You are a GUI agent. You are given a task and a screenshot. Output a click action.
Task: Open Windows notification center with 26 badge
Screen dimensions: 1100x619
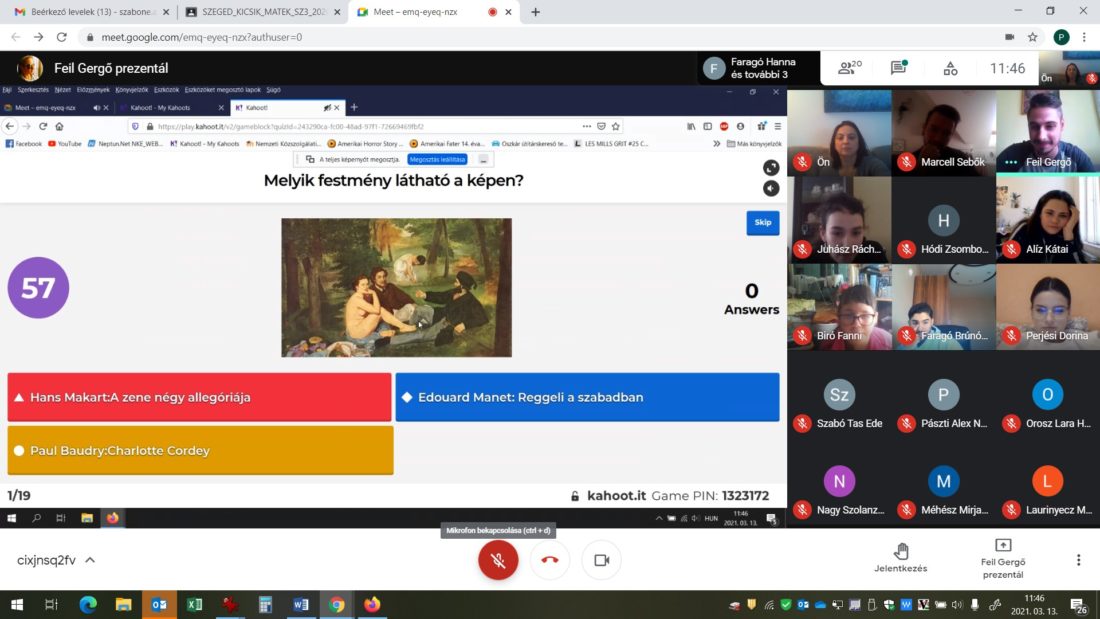click(1079, 605)
